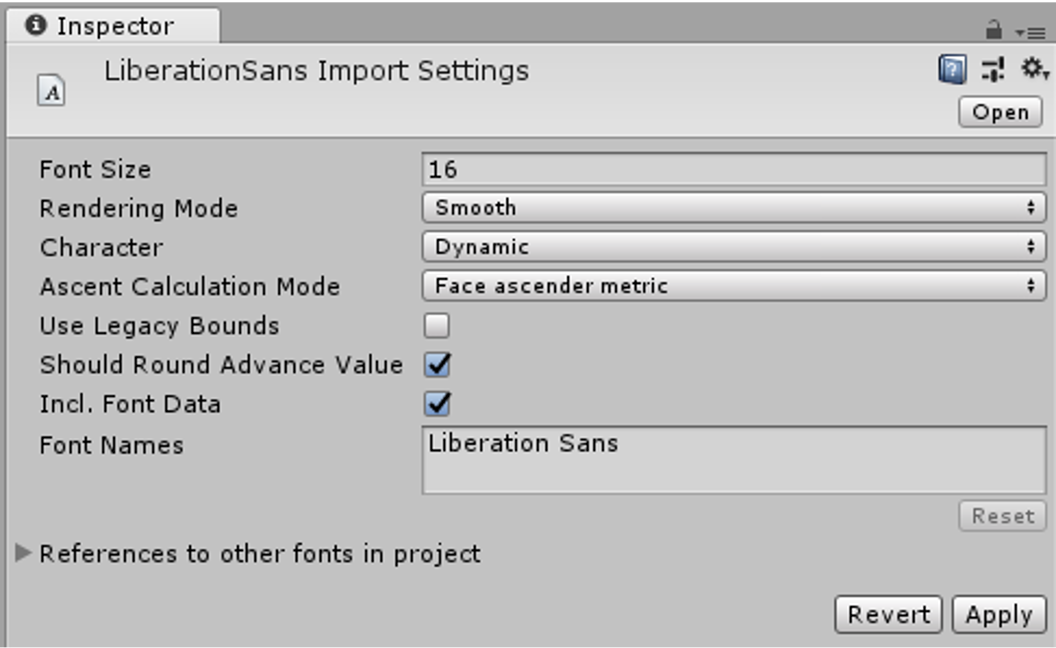Click the preset sliders icon
This screenshot has height=648, width=1056.
(993, 69)
